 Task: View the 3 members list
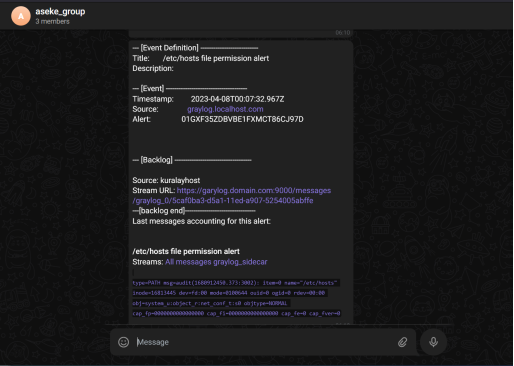pyautogui.click(x=52, y=21)
